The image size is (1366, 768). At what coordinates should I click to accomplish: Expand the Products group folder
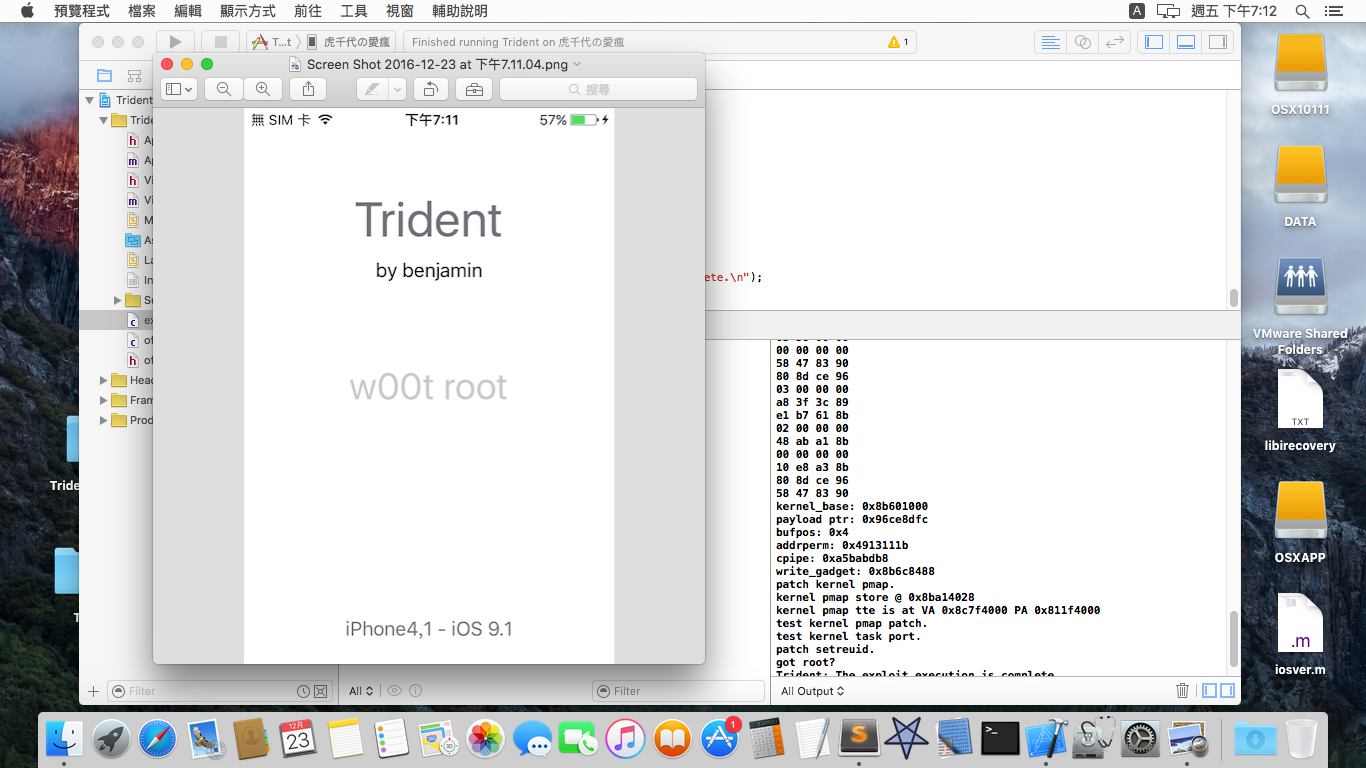tap(103, 420)
